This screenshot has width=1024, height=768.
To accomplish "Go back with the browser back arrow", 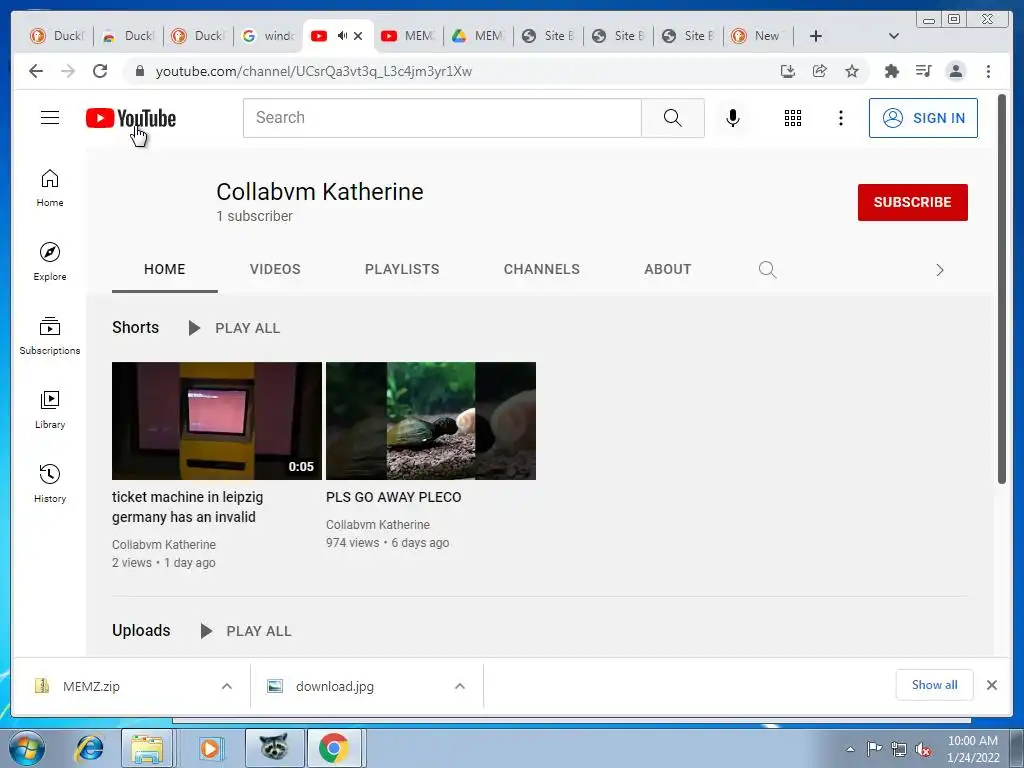I will pos(36,71).
